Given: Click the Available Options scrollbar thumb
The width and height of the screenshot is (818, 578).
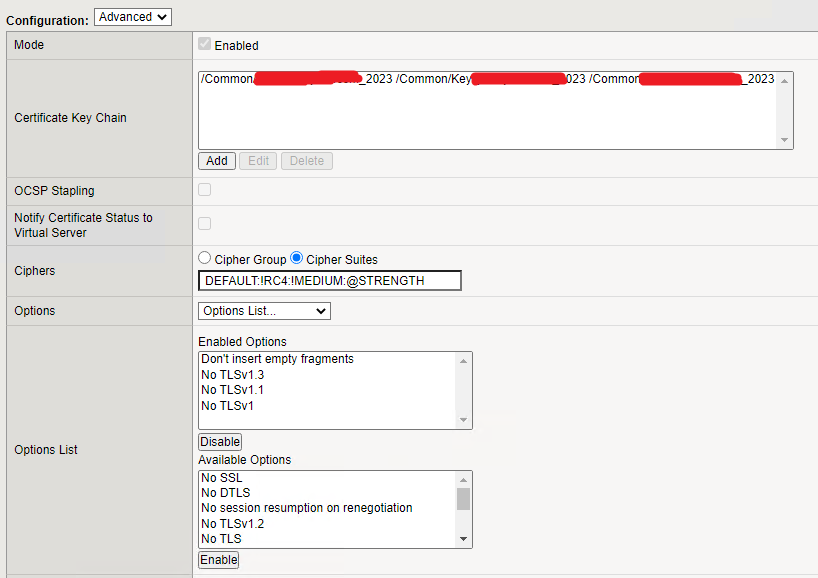Looking at the screenshot, I should [x=463, y=499].
